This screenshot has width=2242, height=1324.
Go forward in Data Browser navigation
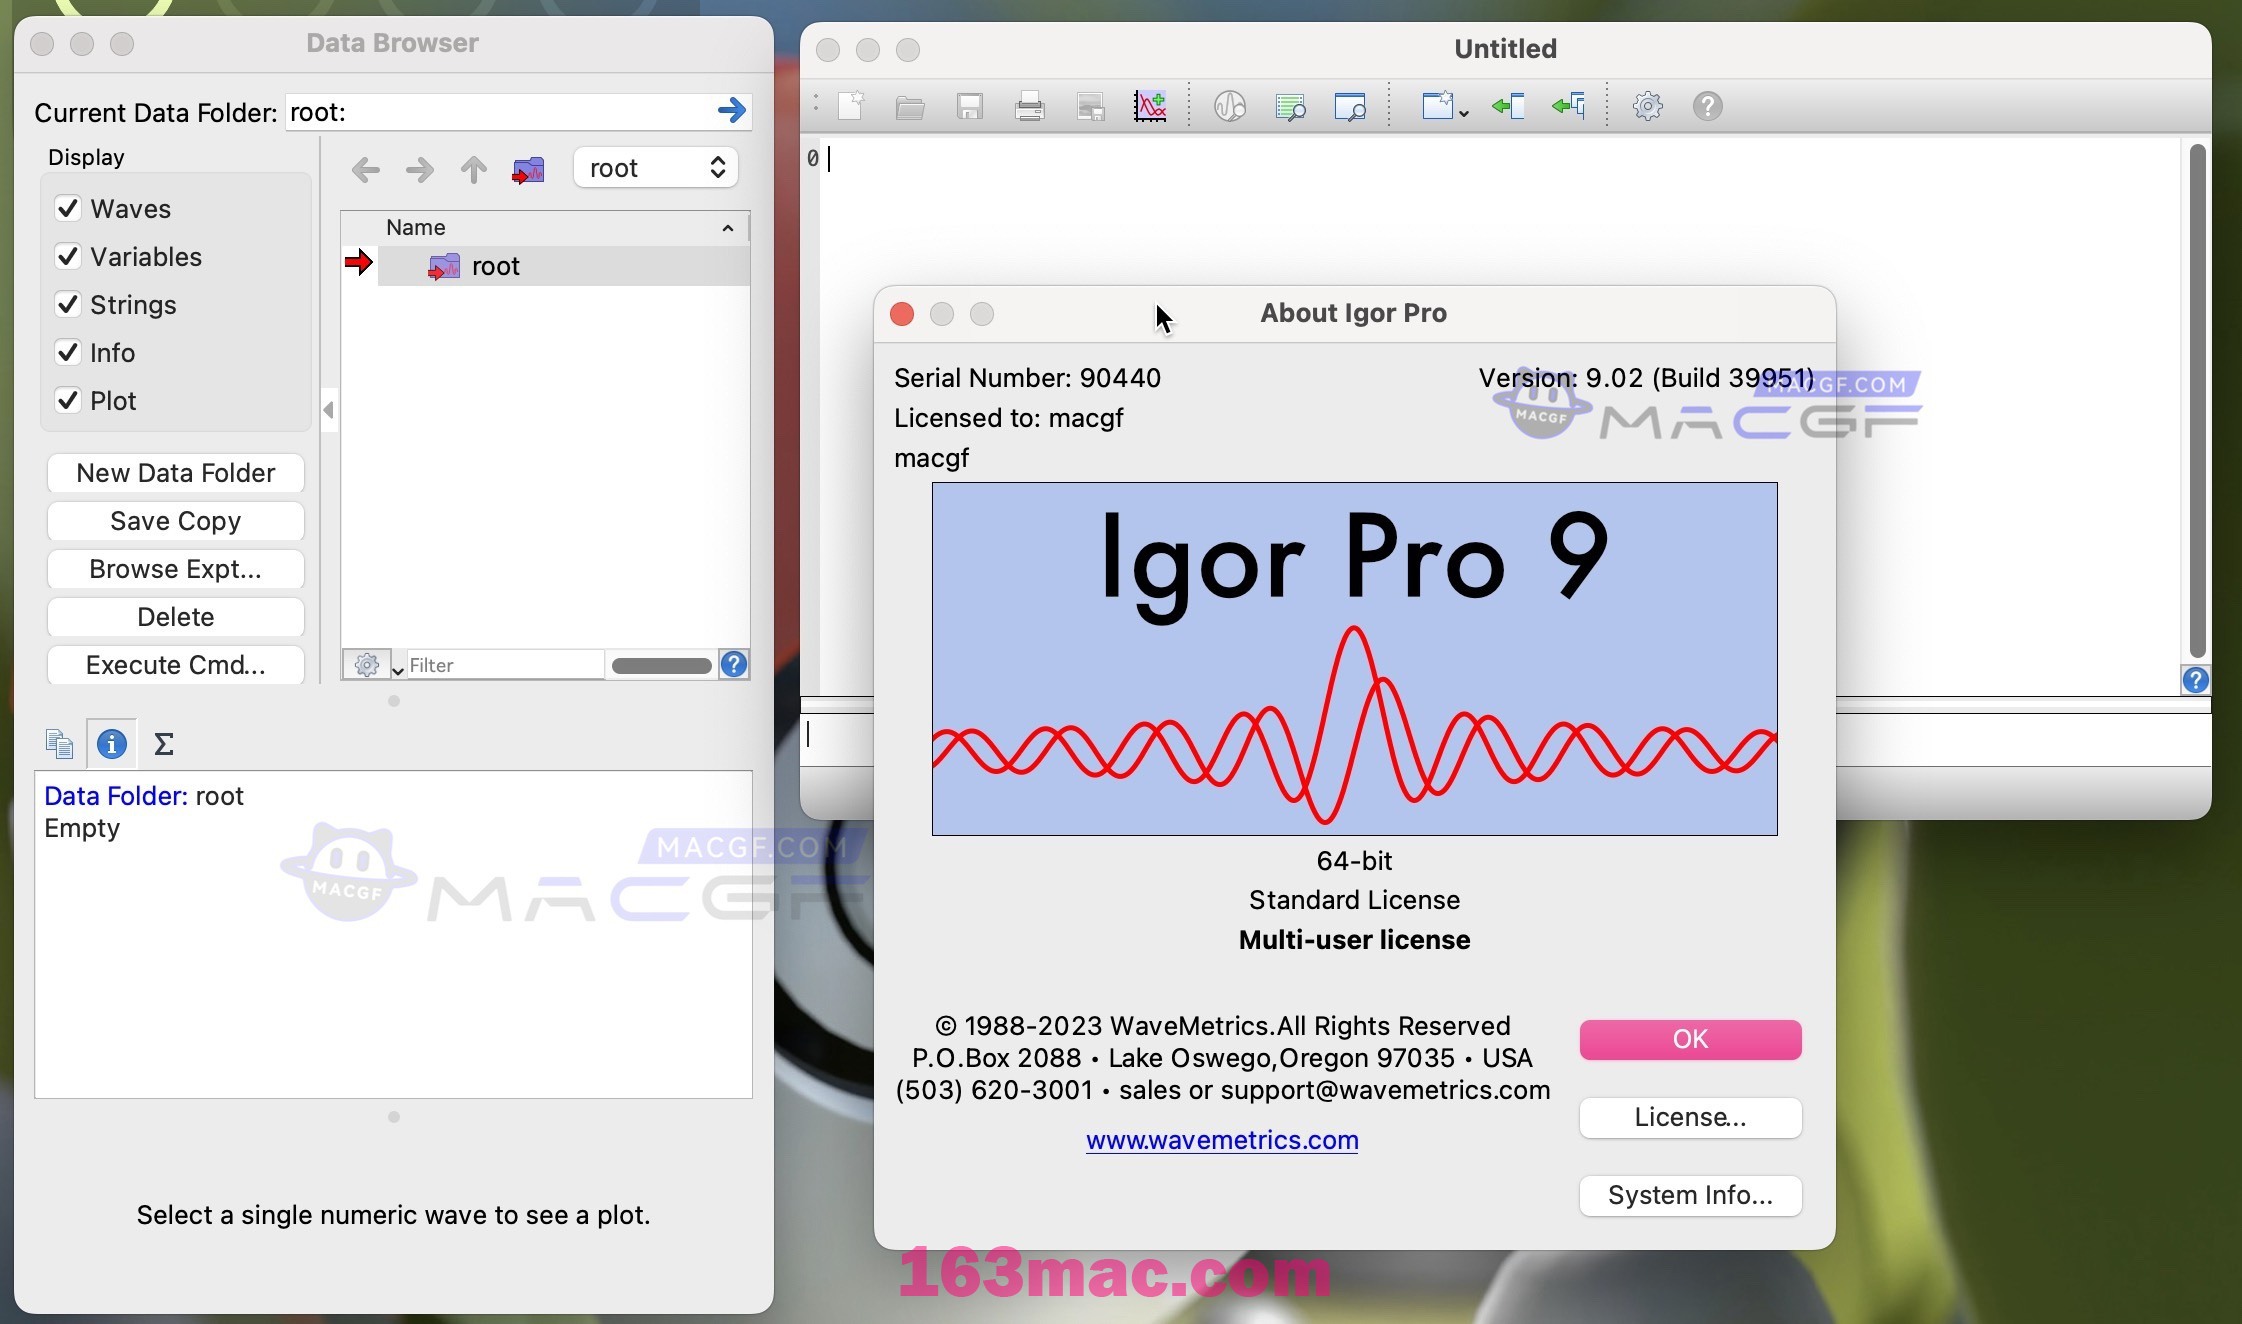pos(420,170)
